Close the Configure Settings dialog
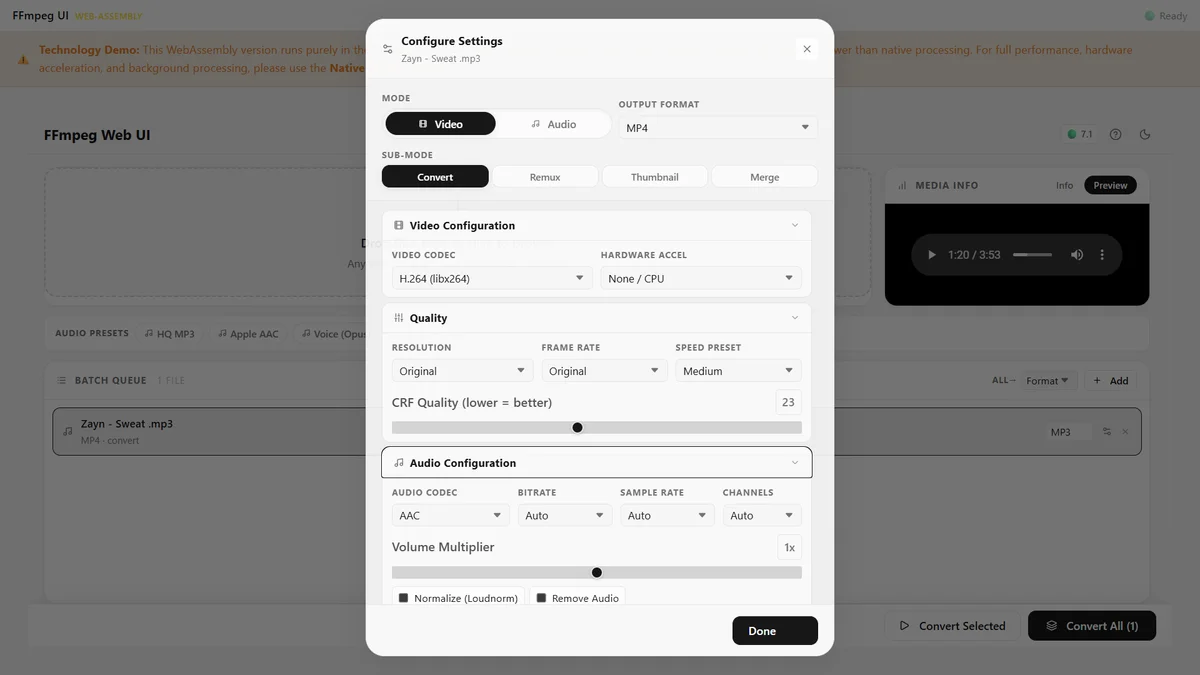 (x=807, y=49)
